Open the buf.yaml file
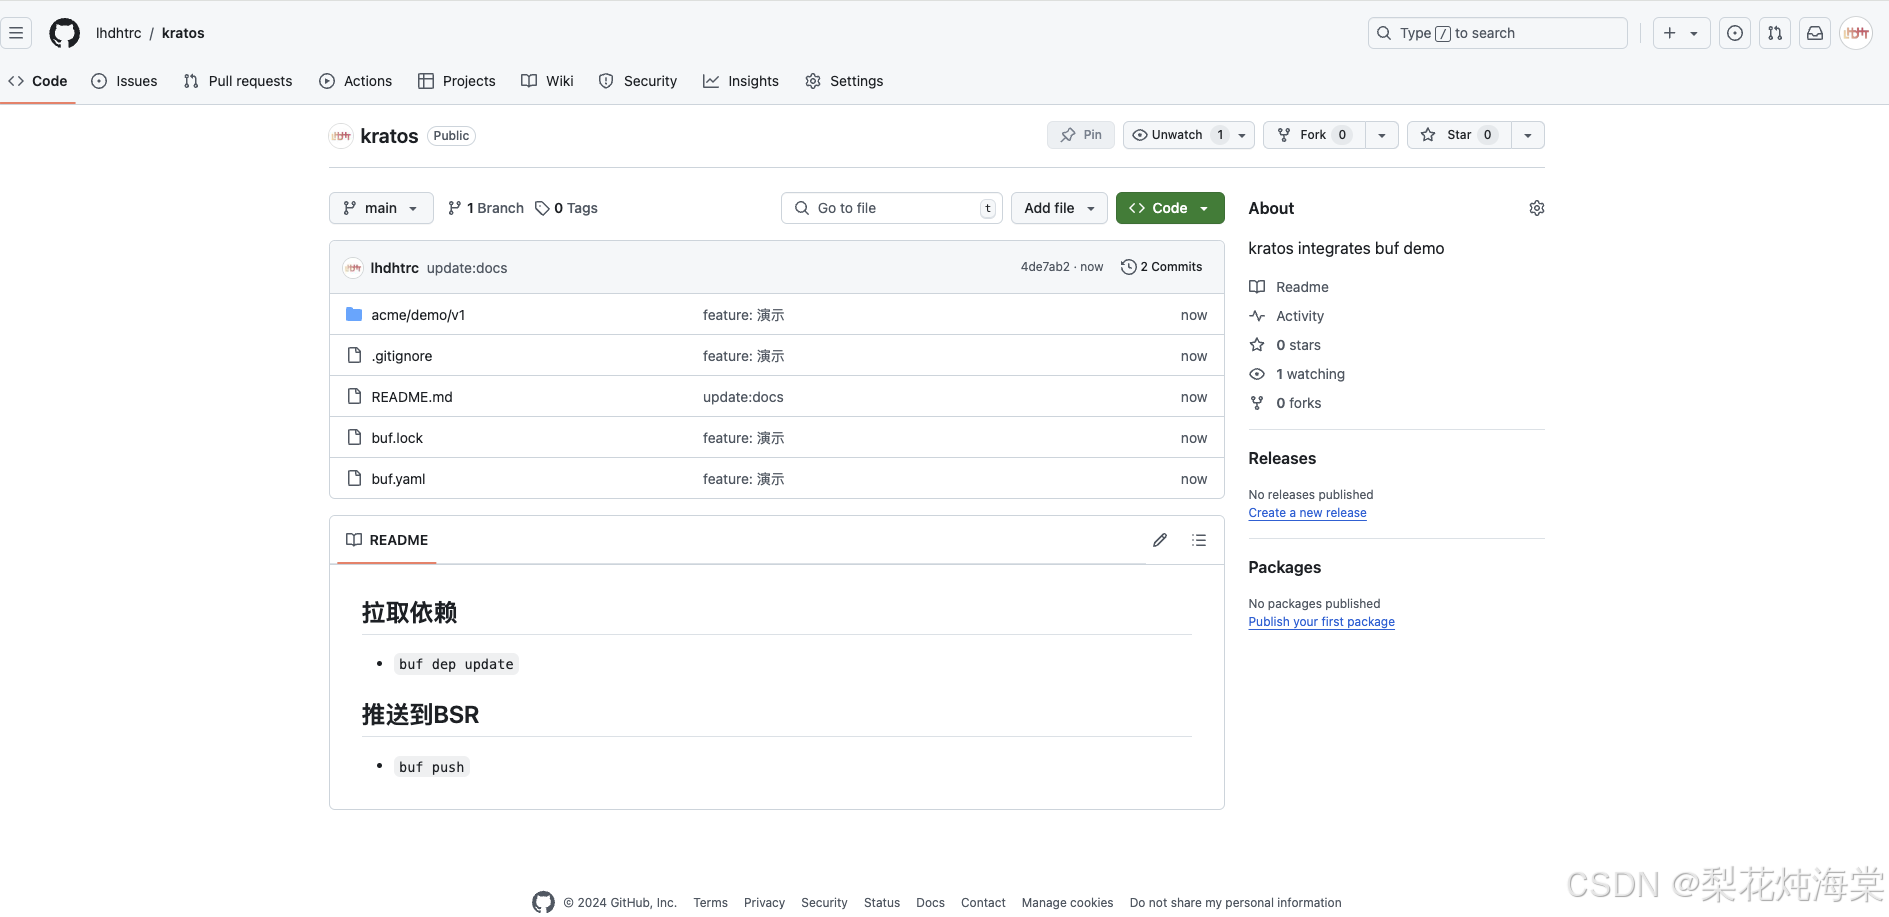Screen dimensions: 1889x917 [x=398, y=479]
